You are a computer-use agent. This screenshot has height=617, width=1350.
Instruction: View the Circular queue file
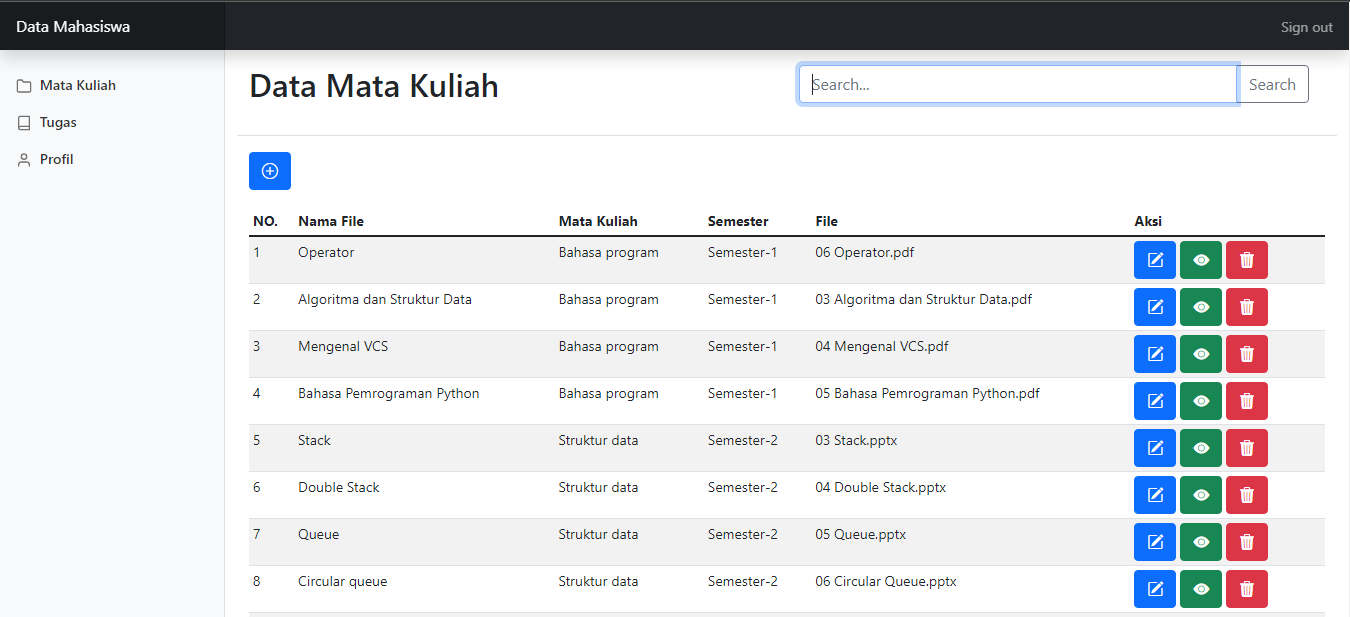(1201, 589)
